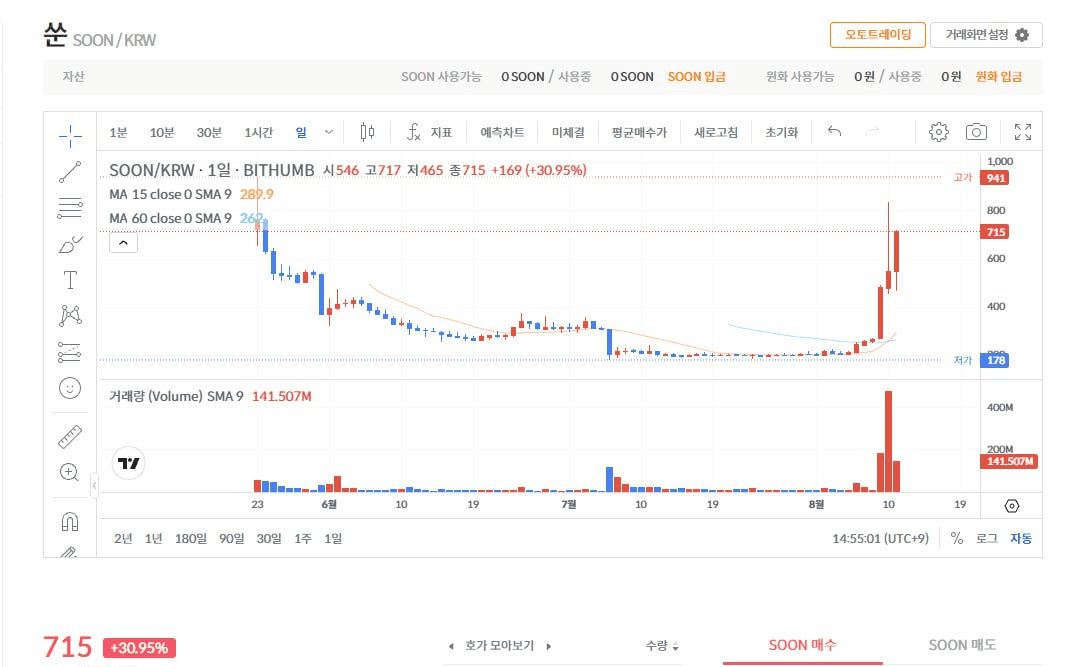The image size is (1071, 667).
Task: Change the candlestick chart style
Action: 367,132
